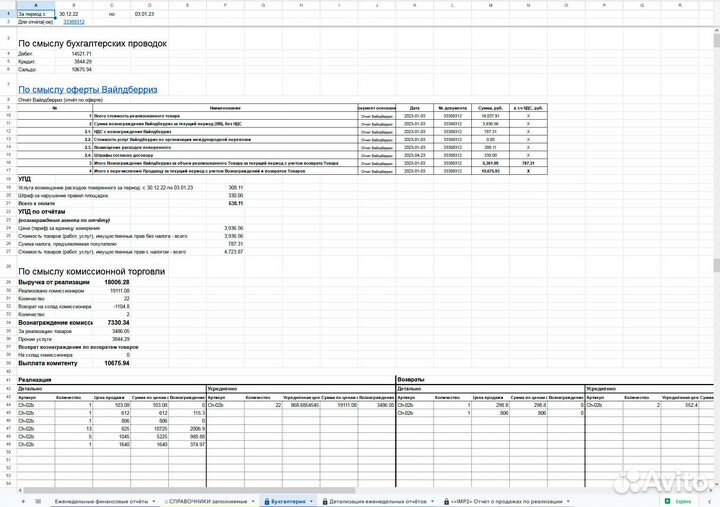Open dropdown arrow on Бухгалтерия tab
This screenshot has width=720, height=507.
point(311,499)
